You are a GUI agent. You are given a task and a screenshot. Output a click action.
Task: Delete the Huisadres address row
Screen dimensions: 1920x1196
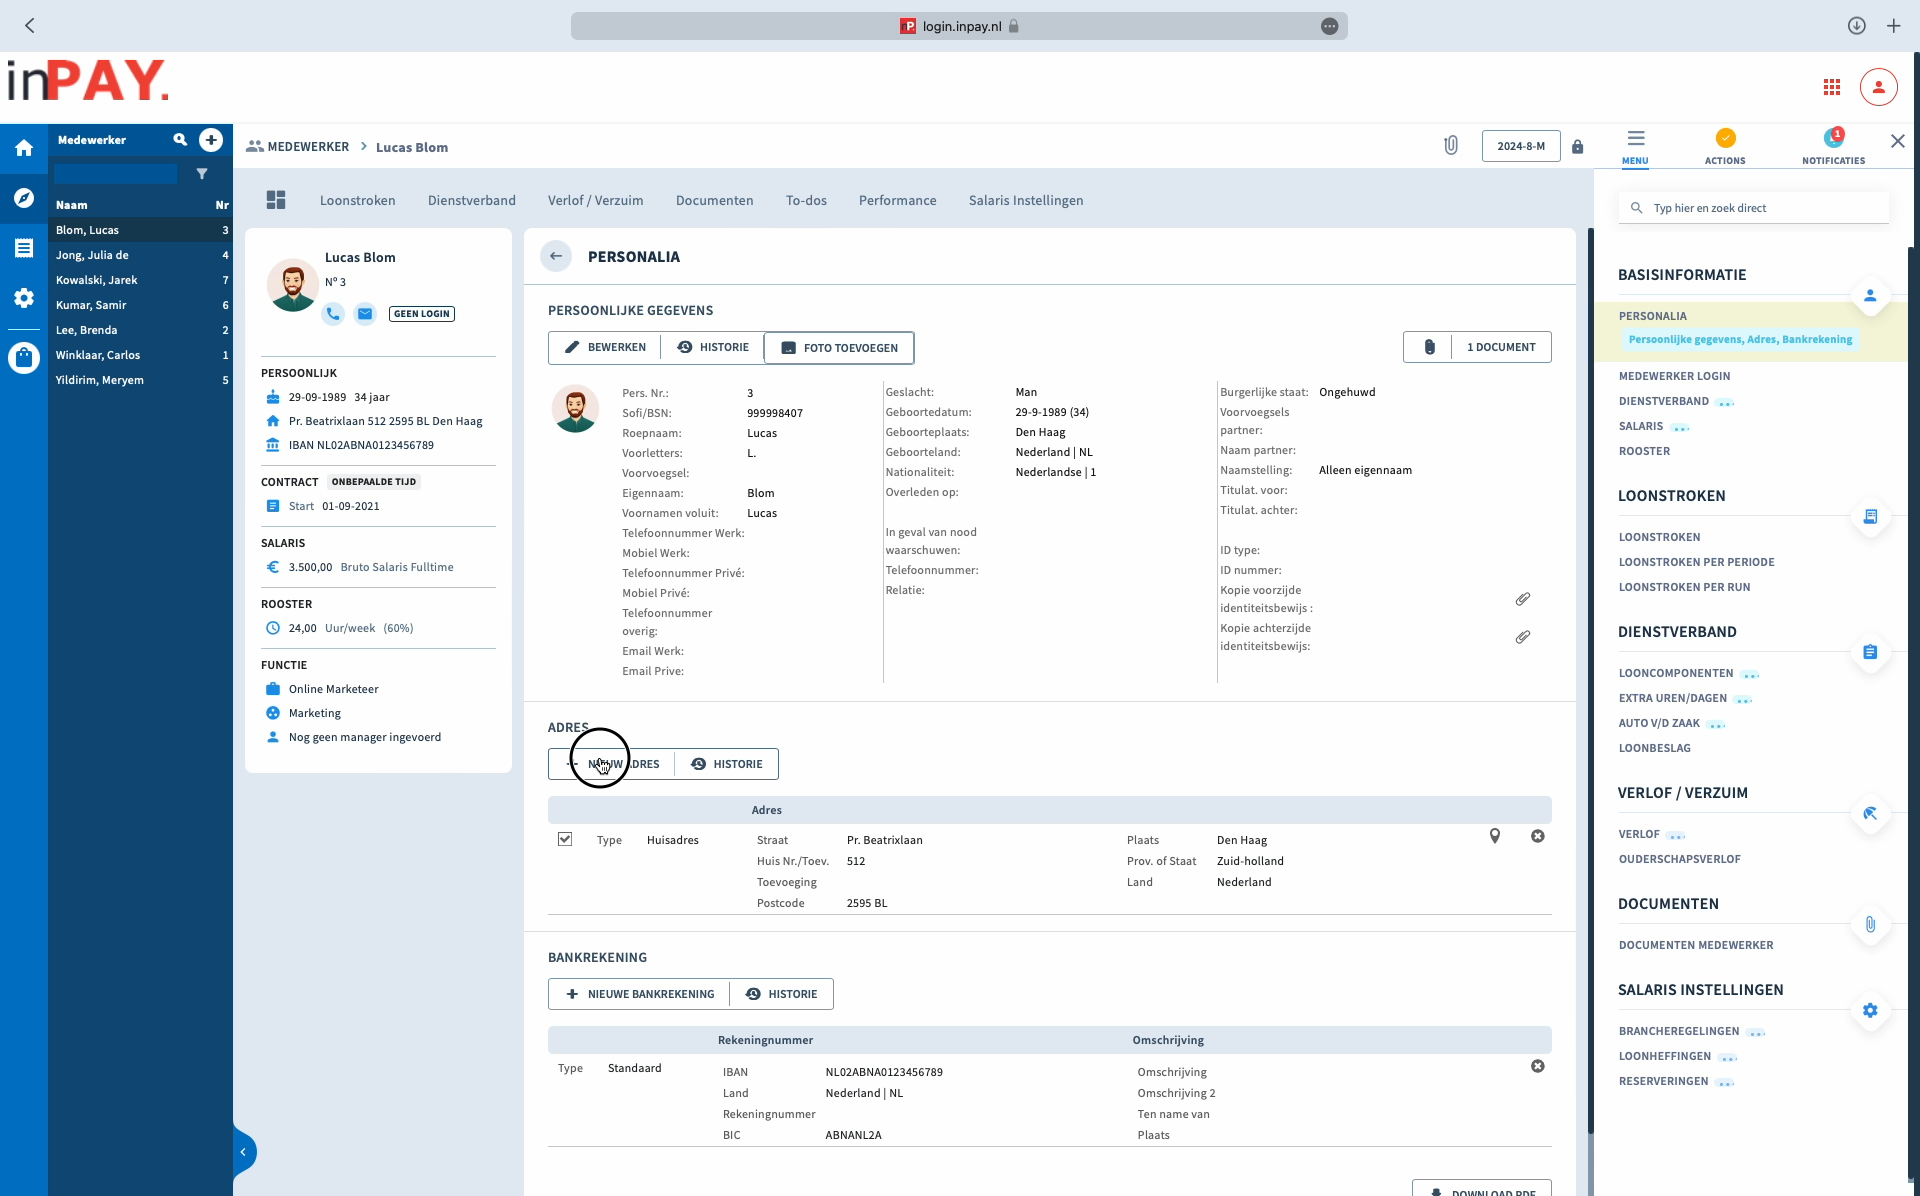(1538, 836)
